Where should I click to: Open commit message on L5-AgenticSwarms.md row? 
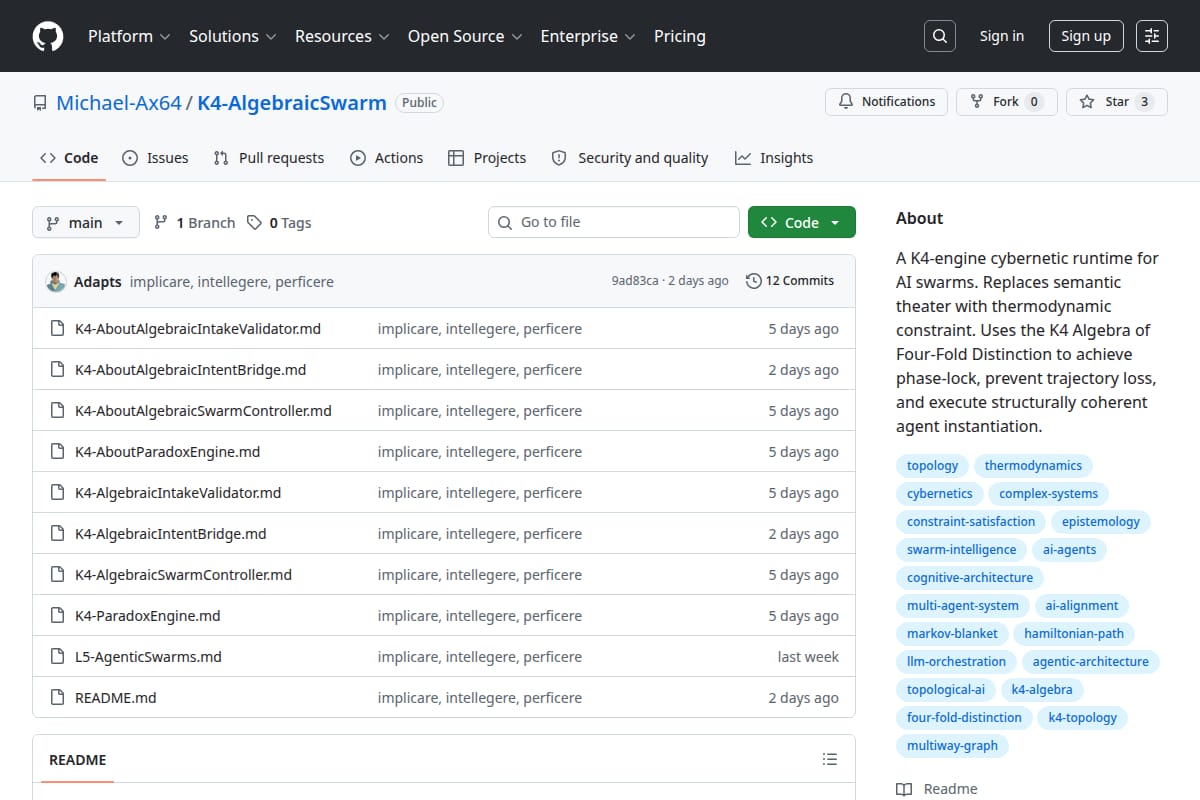tap(480, 657)
